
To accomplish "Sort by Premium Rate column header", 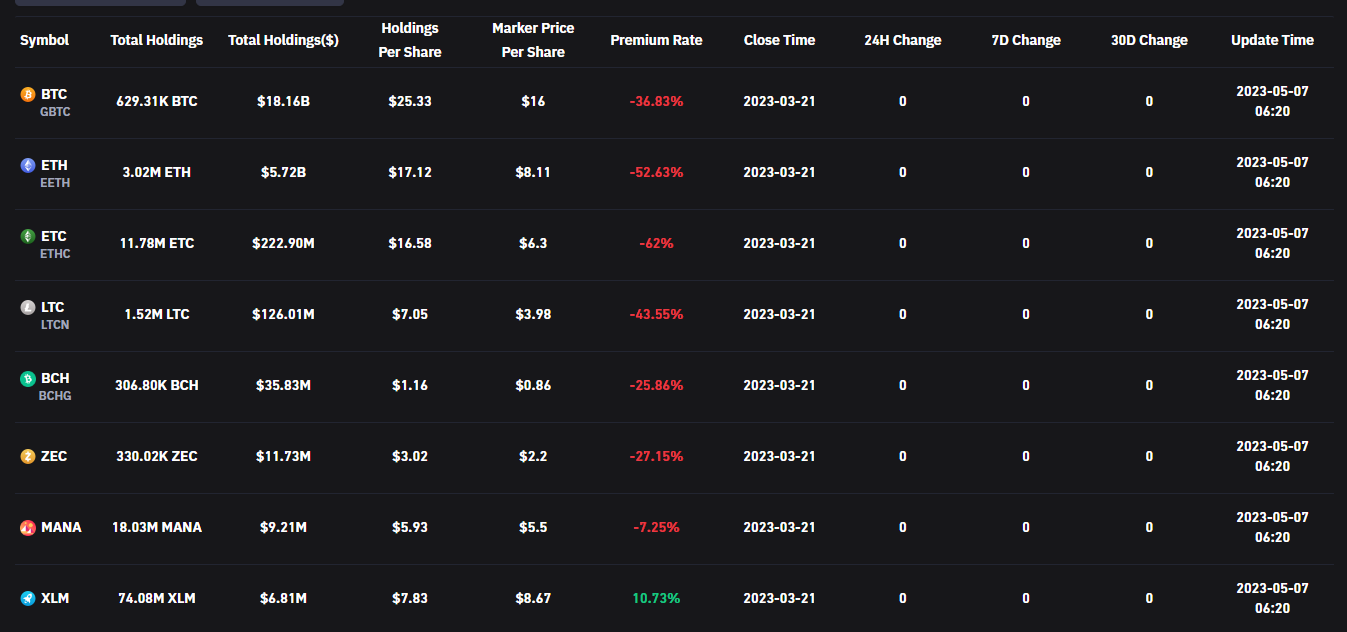I will [x=656, y=40].
